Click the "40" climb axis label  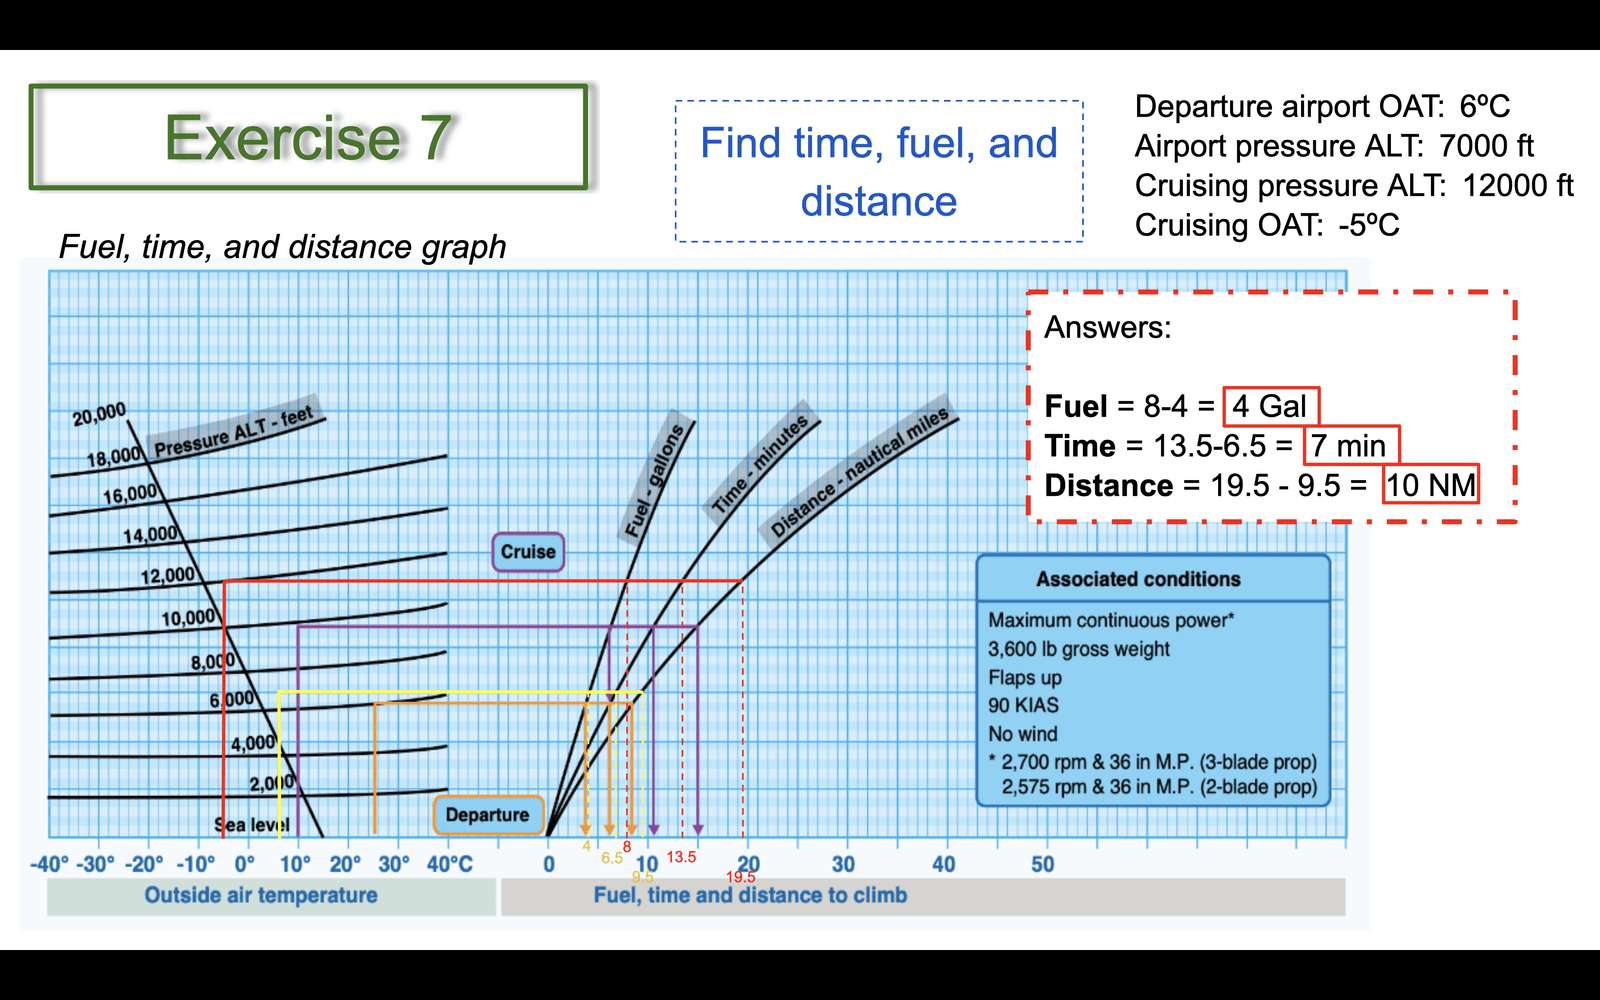[943, 864]
